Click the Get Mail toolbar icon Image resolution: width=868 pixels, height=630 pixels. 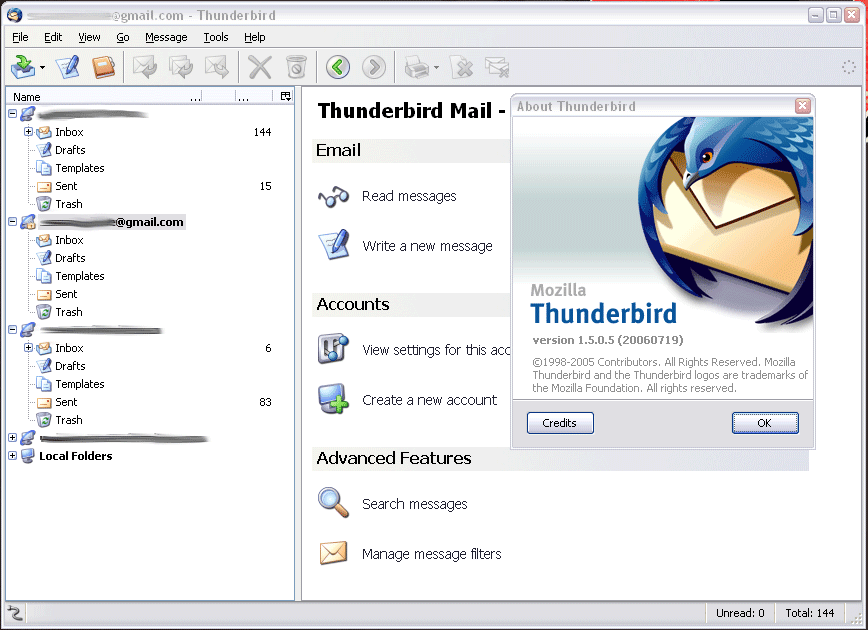tap(23, 67)
